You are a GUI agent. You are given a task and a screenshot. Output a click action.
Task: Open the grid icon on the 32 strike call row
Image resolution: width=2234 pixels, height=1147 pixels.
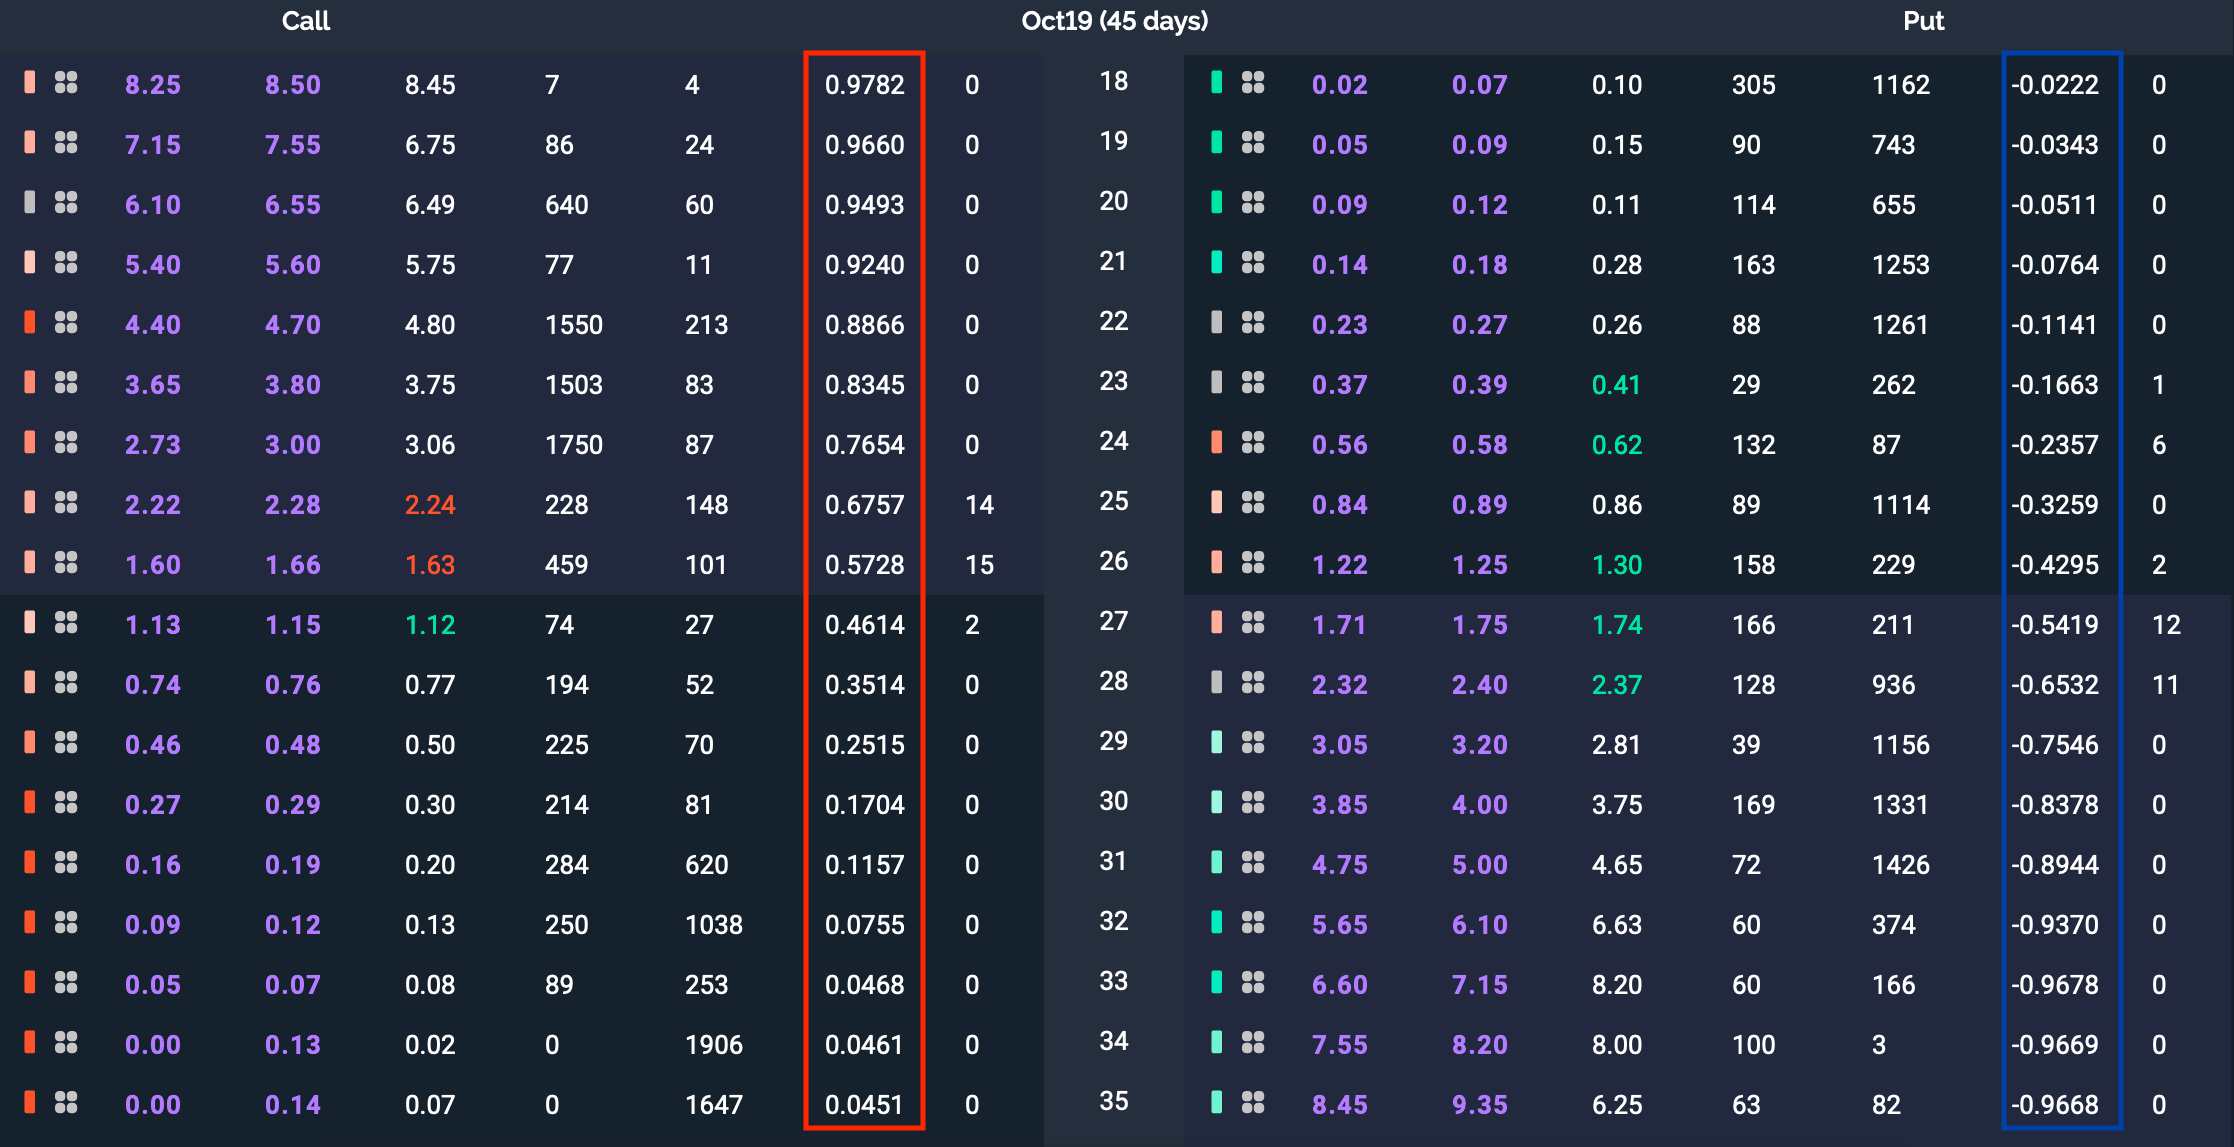tap(66, 924)
